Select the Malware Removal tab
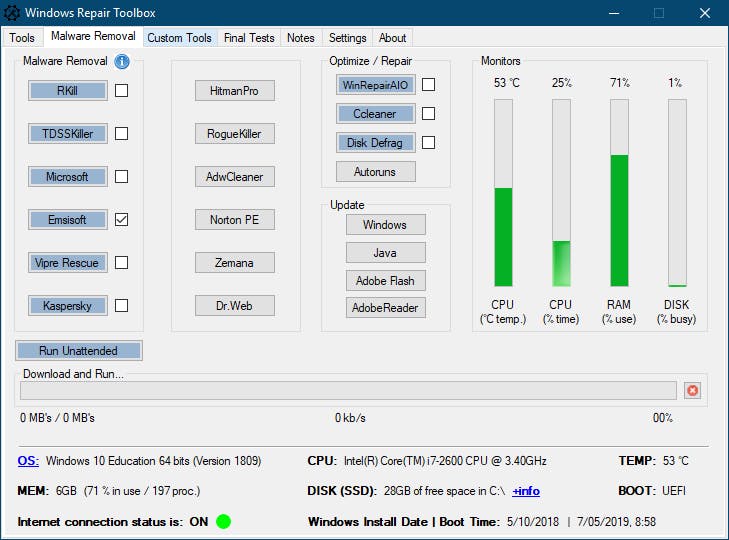 pos(93,36)
